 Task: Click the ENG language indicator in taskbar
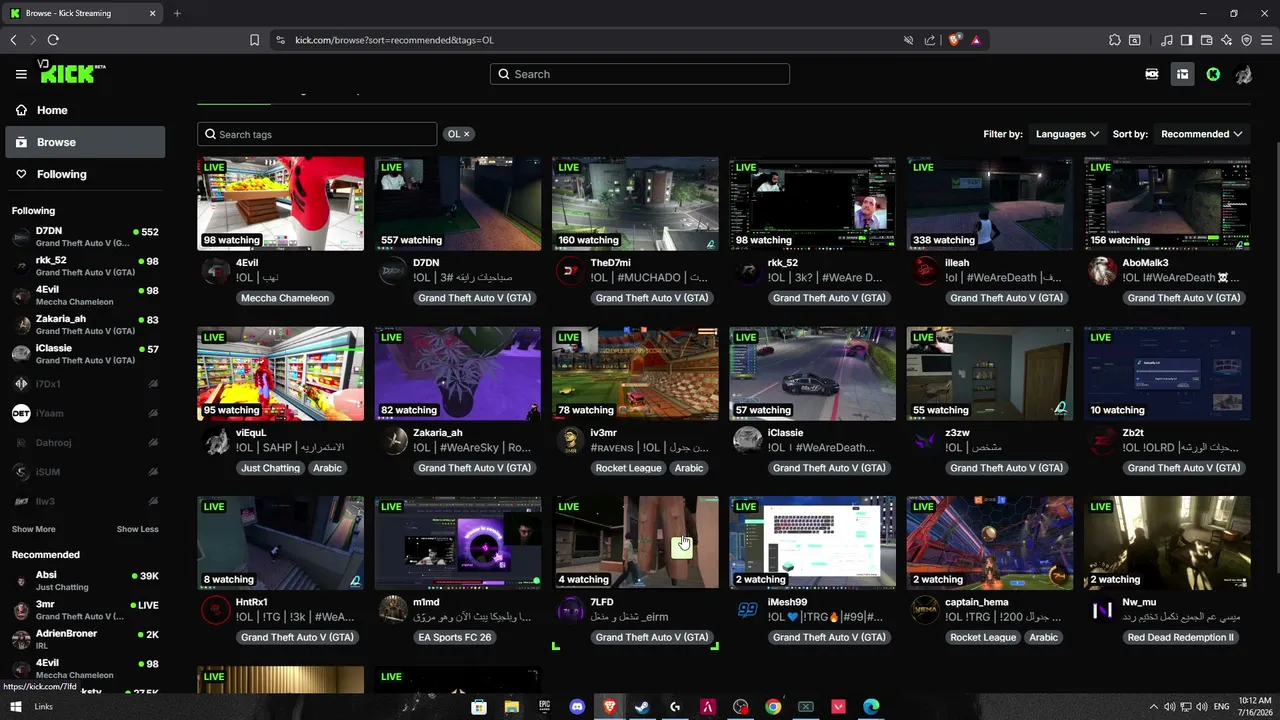(x=1222, y=707)
